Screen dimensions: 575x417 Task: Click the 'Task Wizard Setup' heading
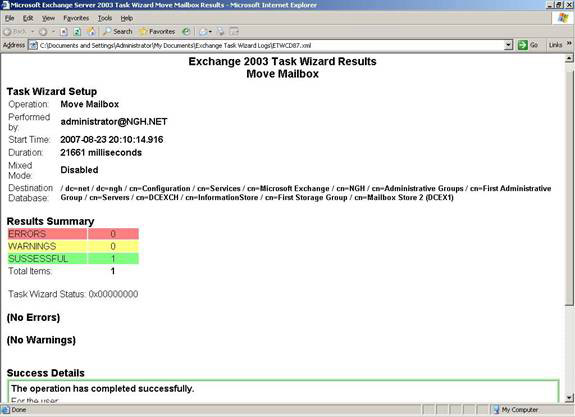tap(52, 91)
